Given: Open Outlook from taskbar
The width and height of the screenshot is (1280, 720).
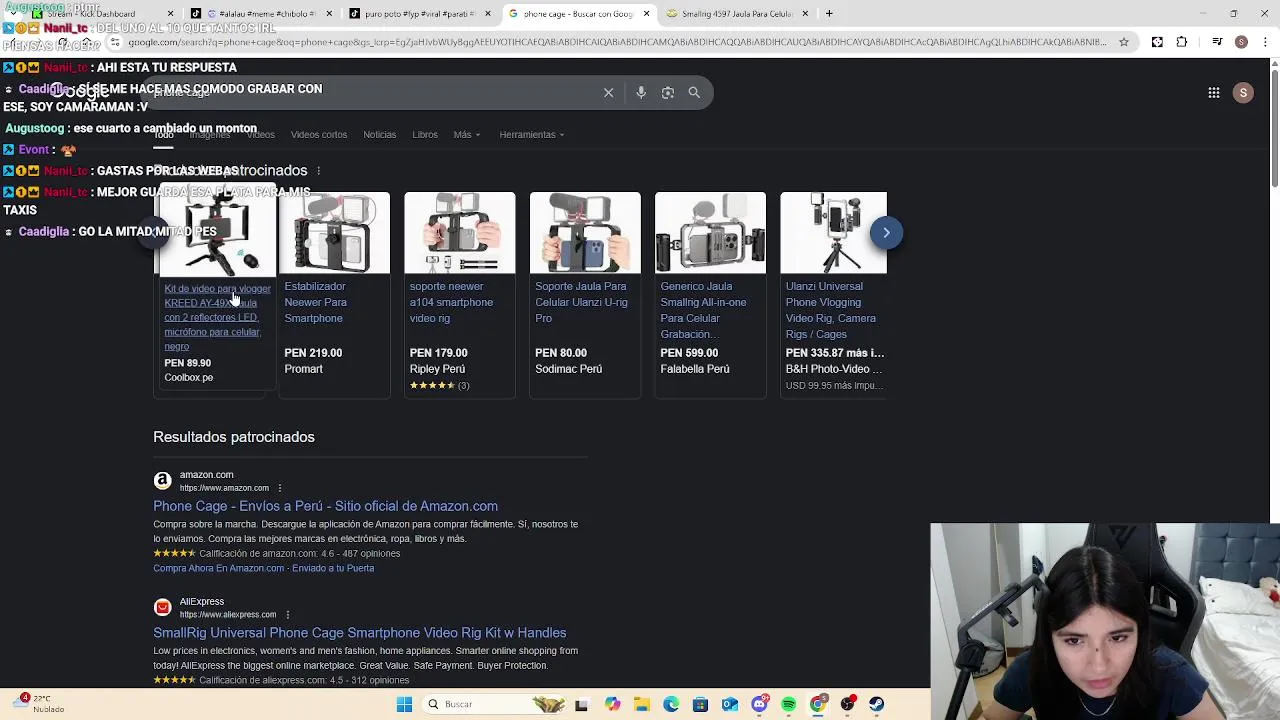Looking at the screenshot, I should [730, 705].
